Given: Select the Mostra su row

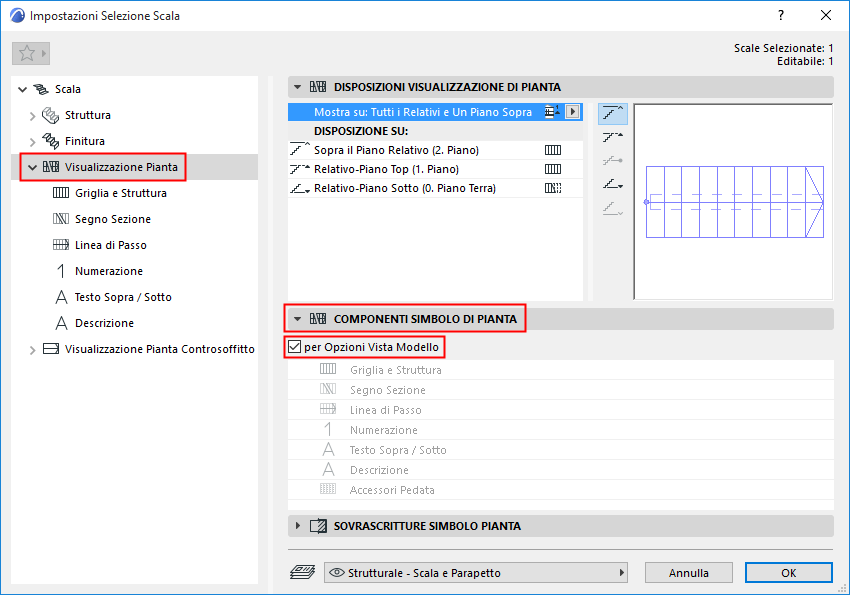Looking at the screenshot, I should coord(435,112).
